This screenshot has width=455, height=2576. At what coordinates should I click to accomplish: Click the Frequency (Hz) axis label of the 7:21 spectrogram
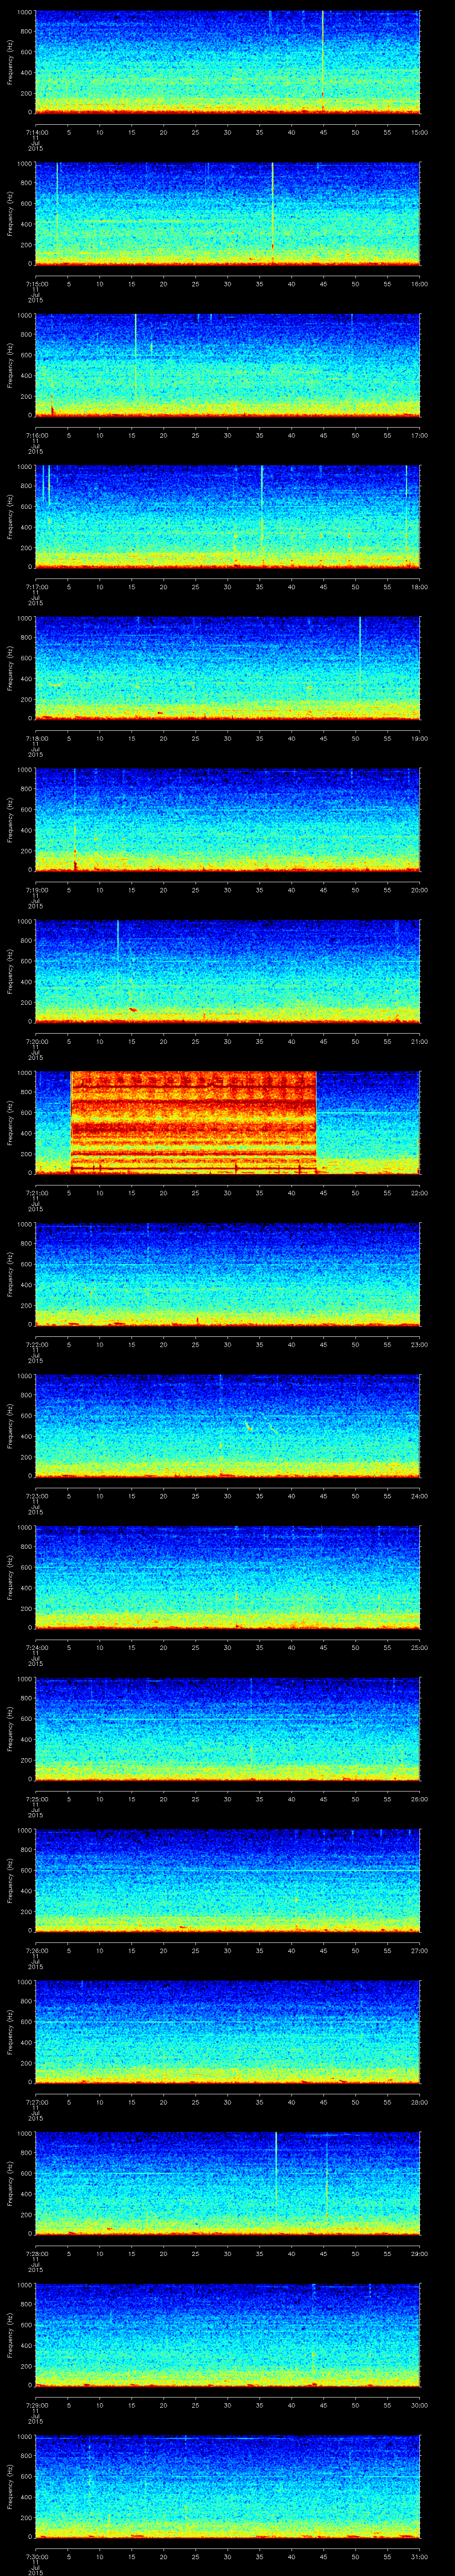click(11, 1121)
